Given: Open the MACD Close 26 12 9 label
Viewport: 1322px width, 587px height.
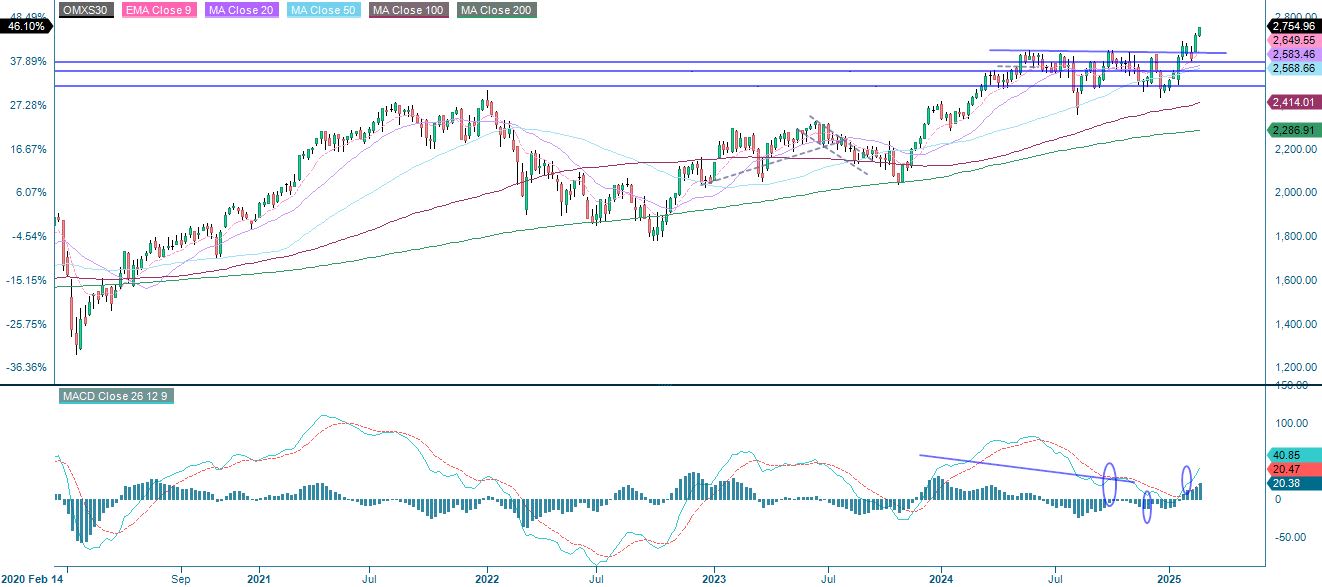Looking at the screenshot, I should coord(114,396).
